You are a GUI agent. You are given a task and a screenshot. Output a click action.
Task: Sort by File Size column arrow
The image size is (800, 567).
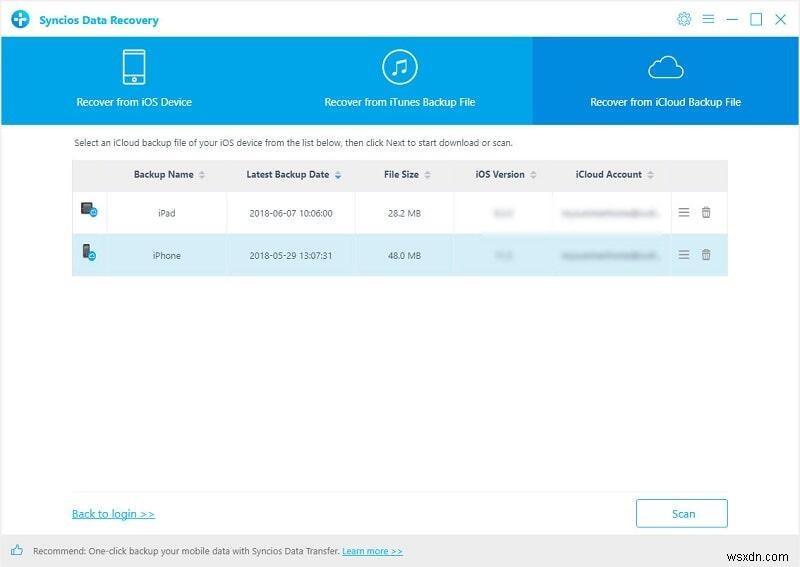pyautogui.click(x=428, y=175)
